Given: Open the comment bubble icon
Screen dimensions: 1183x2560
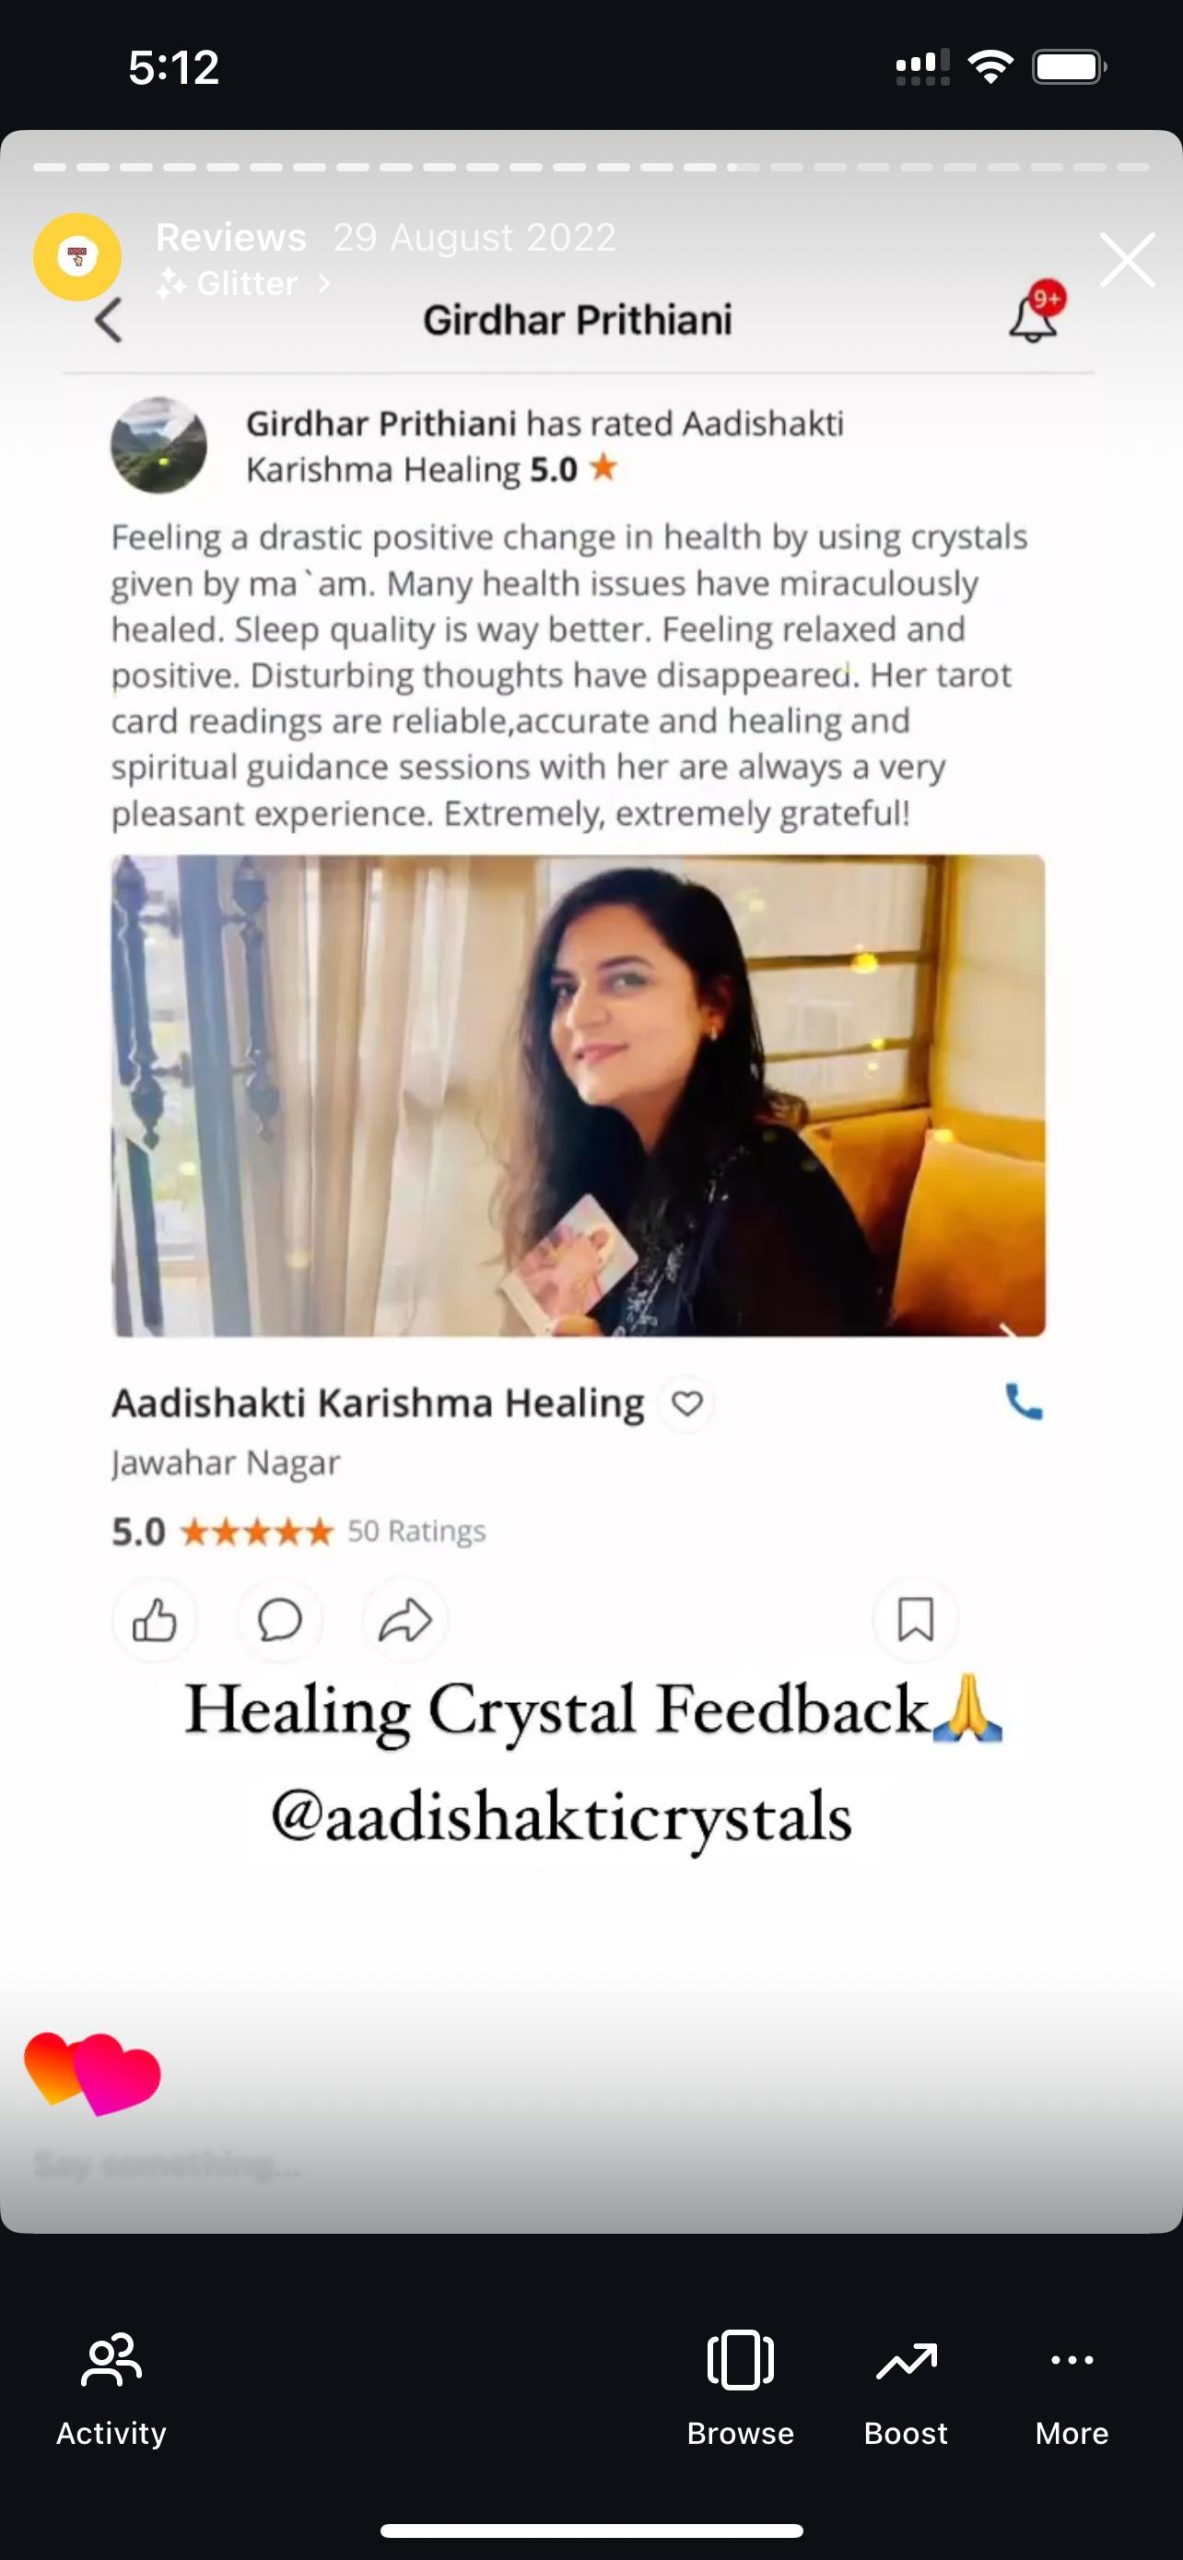Looking at the screenshot, I should [x=279, y=1619].
